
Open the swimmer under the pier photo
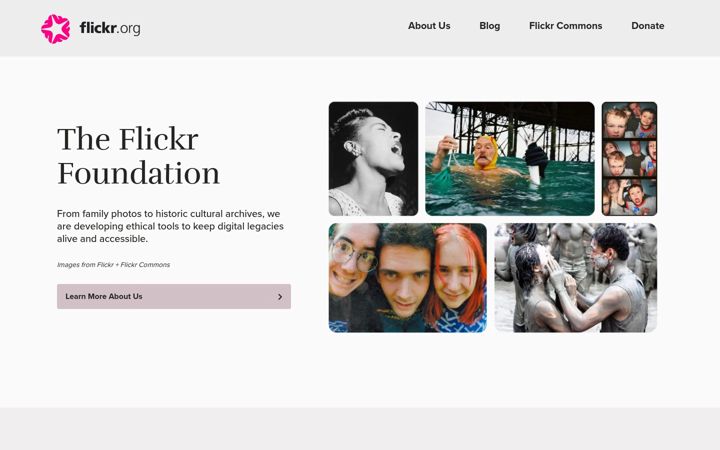[x=510, y=159]
